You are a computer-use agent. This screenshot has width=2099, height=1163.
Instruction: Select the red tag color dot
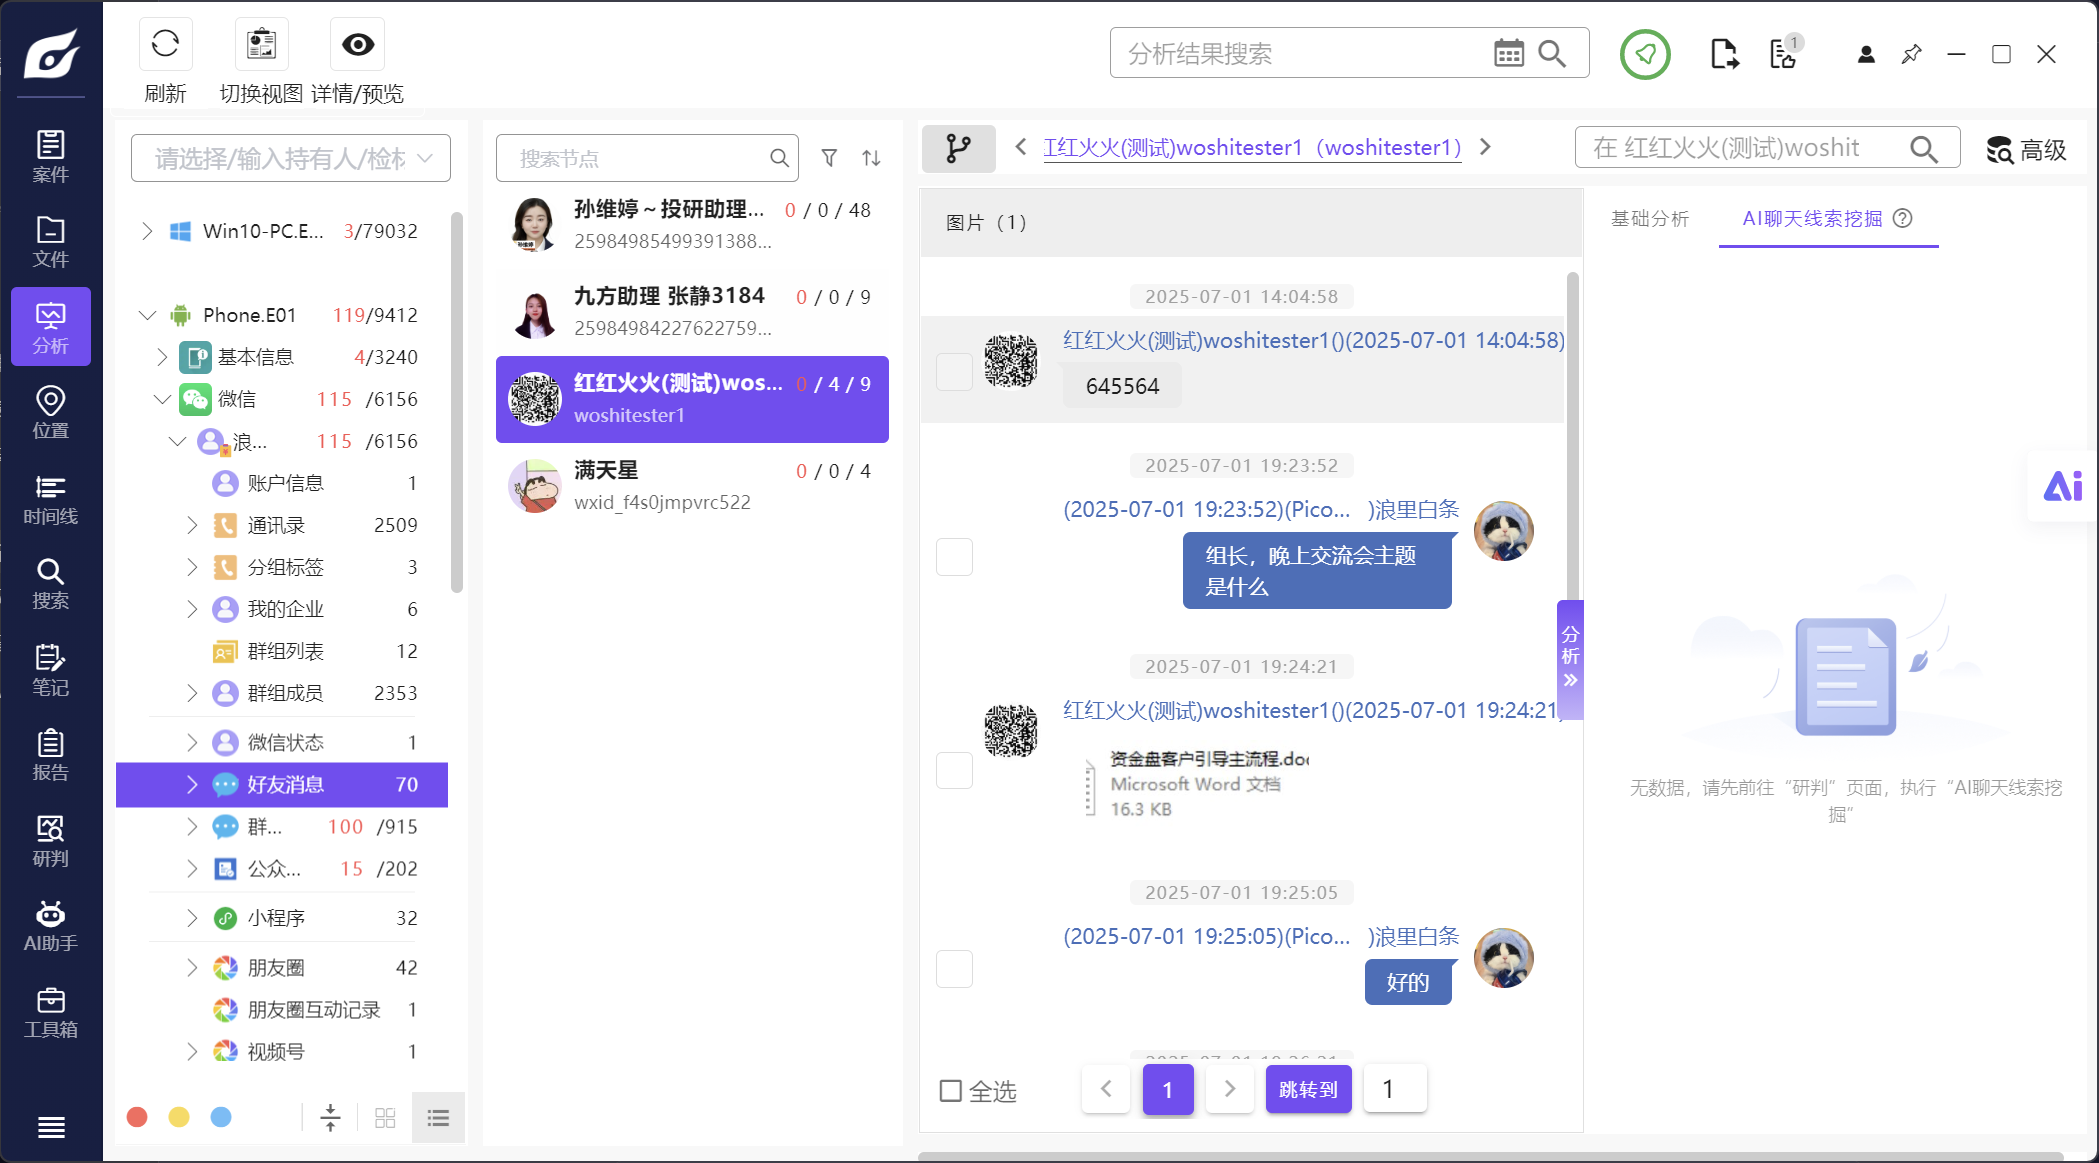[138, 1117]
